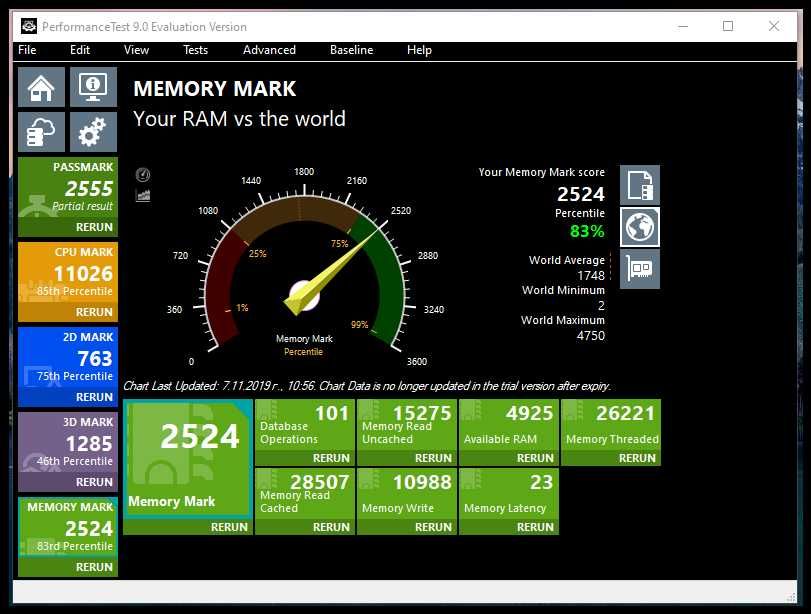The height and width of the screenshot is (614, 811).
Task: Rerun the large Memory Mark 2524 tile
Action: click(229, 527)
